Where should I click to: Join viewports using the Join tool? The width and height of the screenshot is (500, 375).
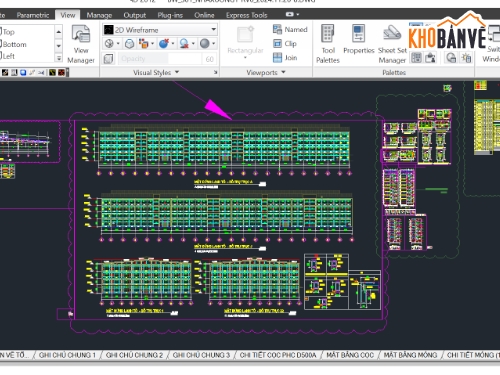[x=285, y=58]
